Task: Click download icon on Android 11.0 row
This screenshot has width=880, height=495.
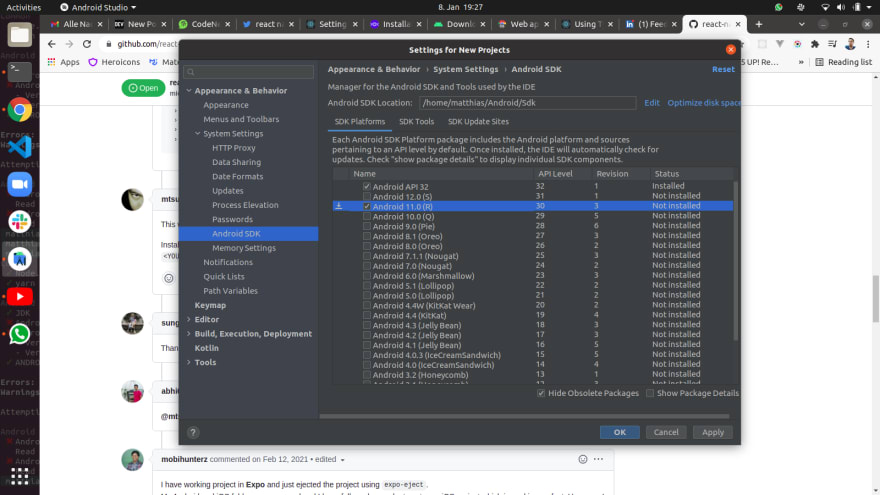Action: tap(338, 206)
